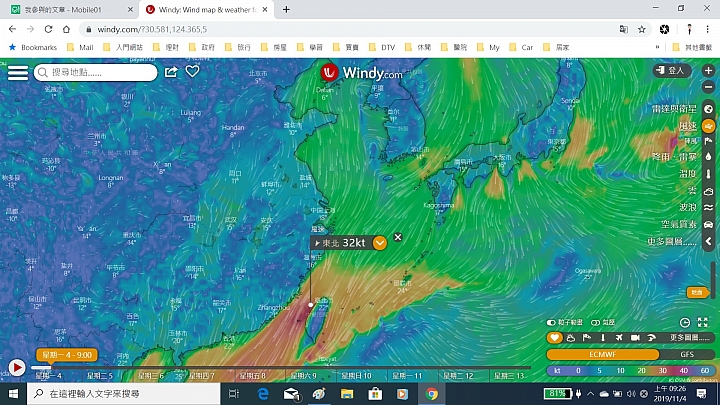Screen dimensions: 720x405
Task: Select the wind gusts flag layer icon
Action: pyautogui.click(x=708, y=141)
